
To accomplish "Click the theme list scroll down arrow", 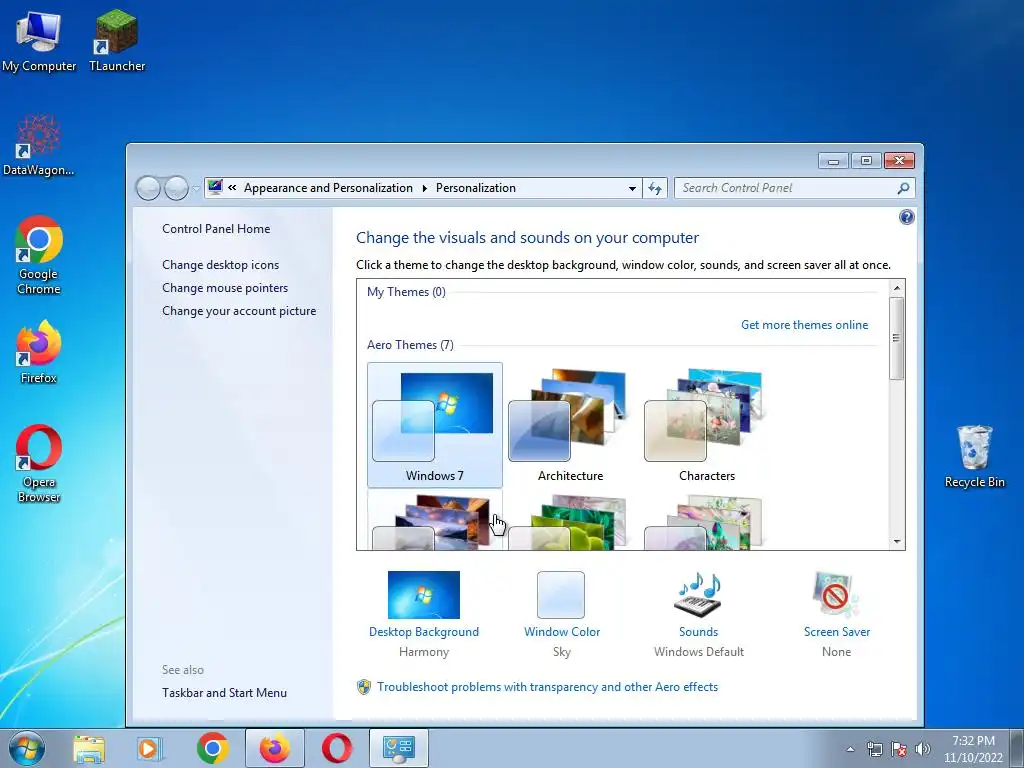I will [897, 541].
